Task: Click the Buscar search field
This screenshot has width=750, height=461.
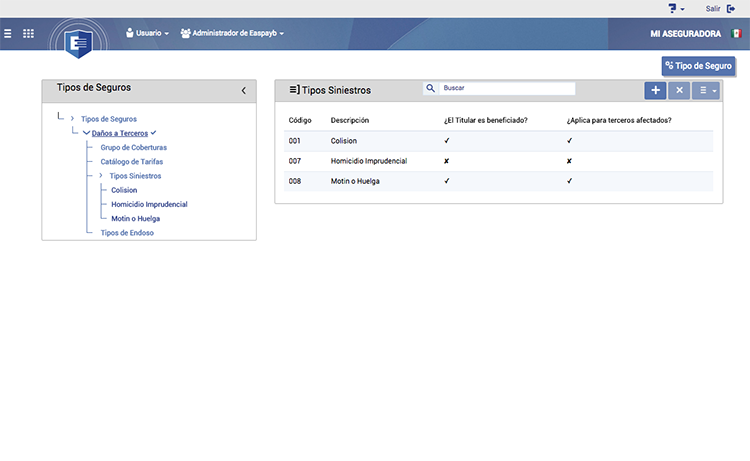Action: point(507,88)
